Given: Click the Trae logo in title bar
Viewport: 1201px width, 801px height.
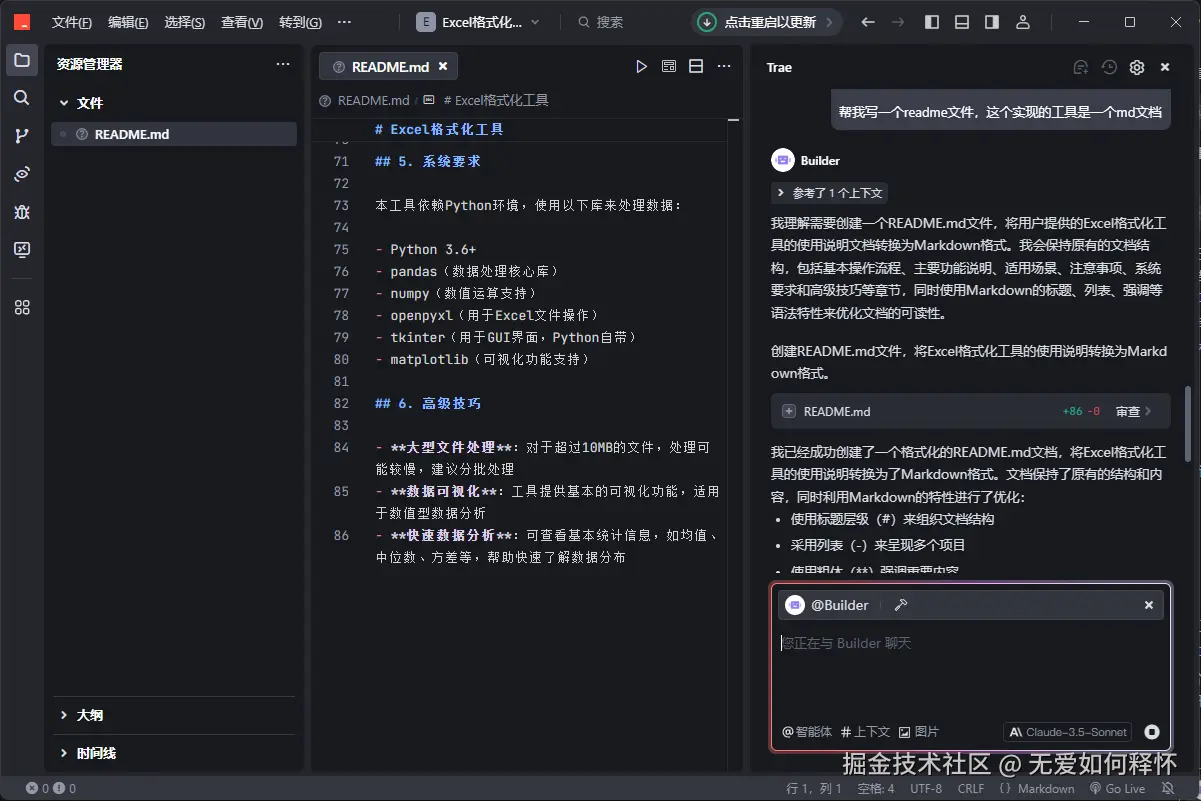Looking at the screenshot, I should pos(21,22).
